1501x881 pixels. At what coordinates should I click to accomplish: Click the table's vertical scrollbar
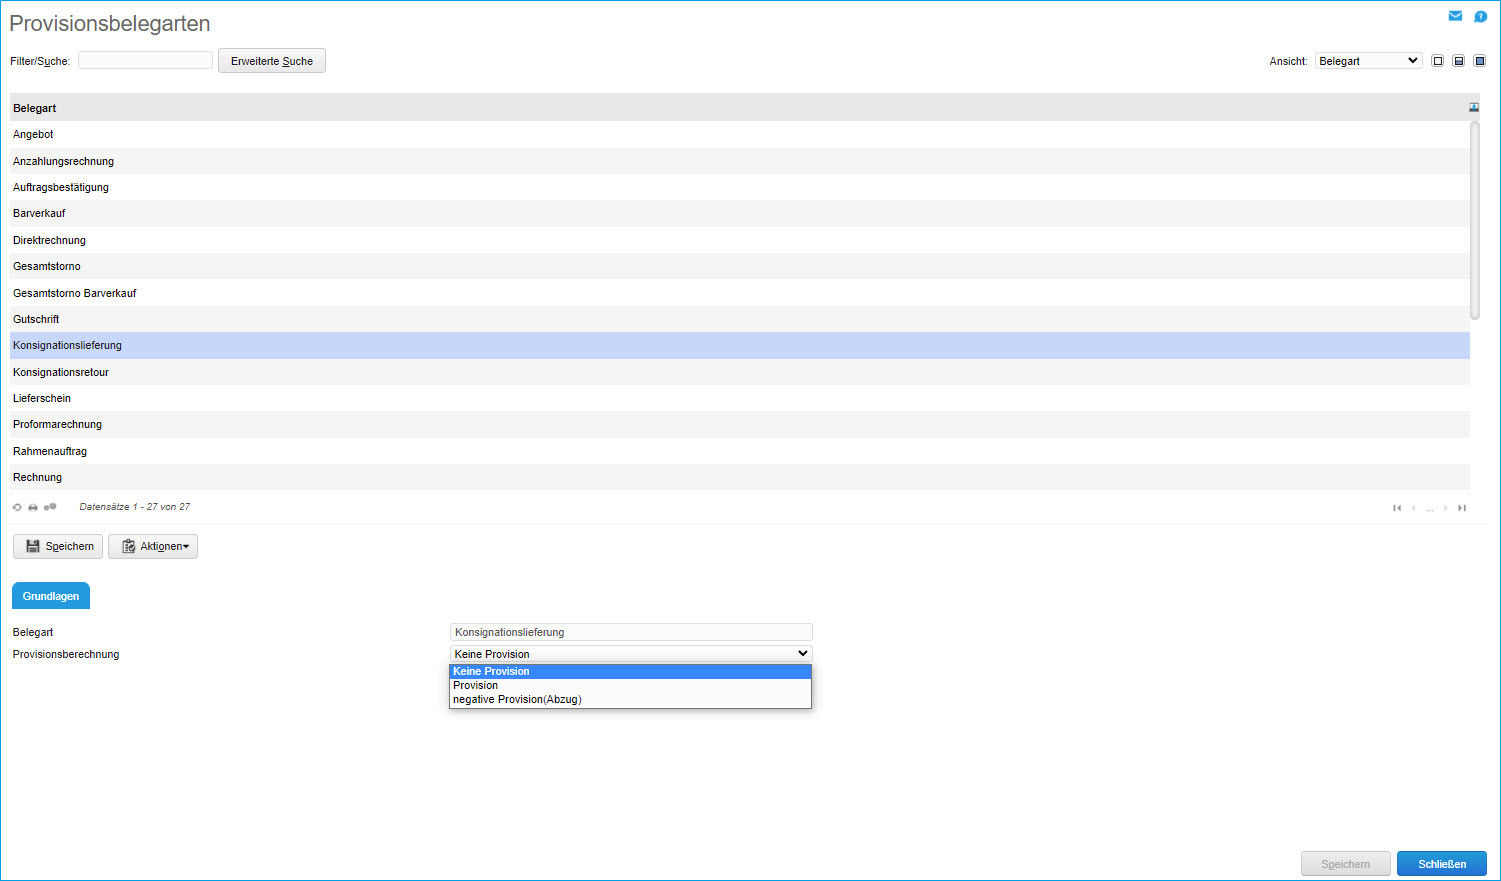(1475, 220)
